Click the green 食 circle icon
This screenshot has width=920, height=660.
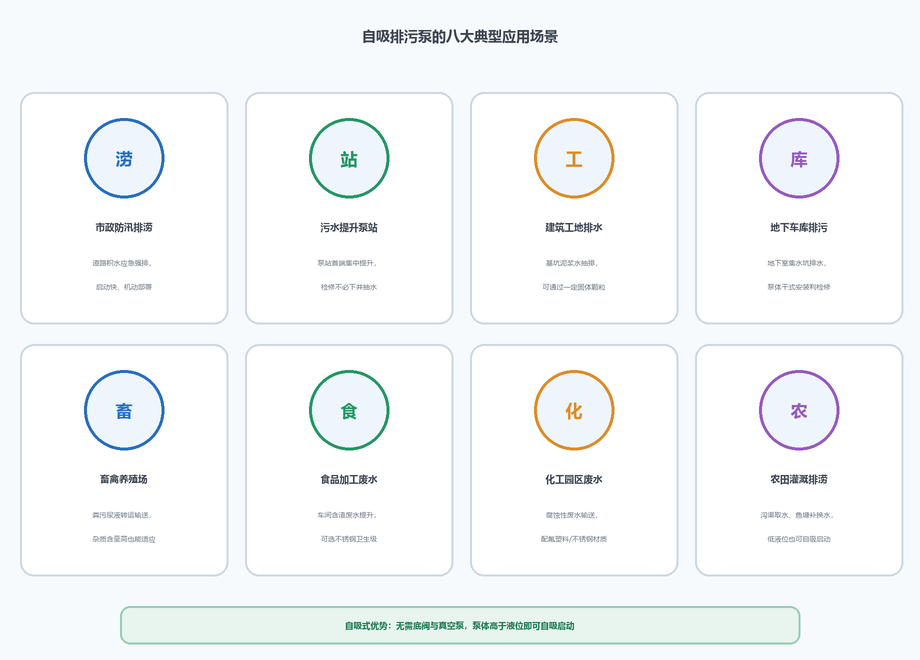click(x=349, y=410)
